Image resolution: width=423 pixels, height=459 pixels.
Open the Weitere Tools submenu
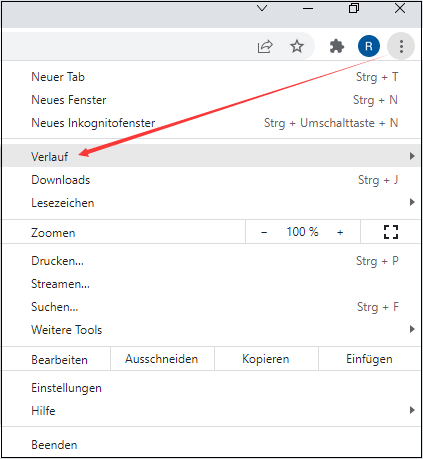coord(211,330)
